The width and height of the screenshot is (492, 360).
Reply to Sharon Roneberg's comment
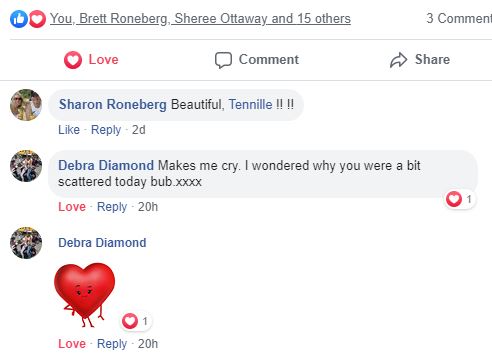tap(106, 130)
